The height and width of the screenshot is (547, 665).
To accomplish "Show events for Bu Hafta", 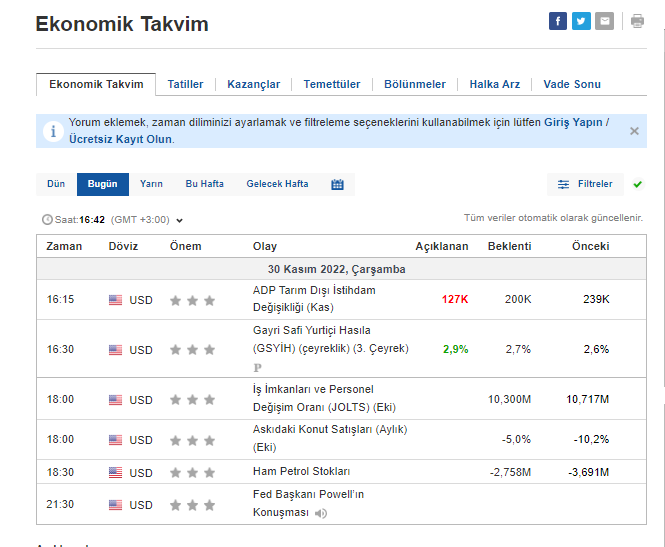I will pos(204,184).
